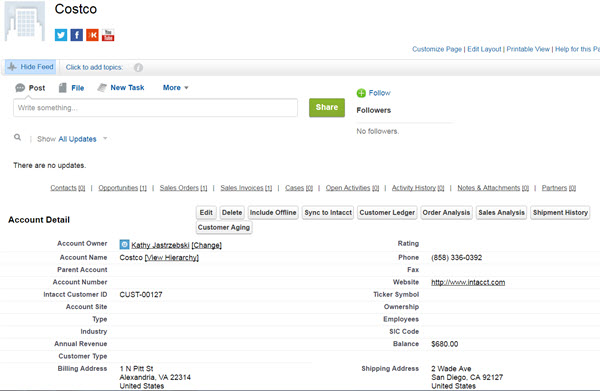Click the Edit account button
The height and width of the screenshot is (391, 600).
206,213
